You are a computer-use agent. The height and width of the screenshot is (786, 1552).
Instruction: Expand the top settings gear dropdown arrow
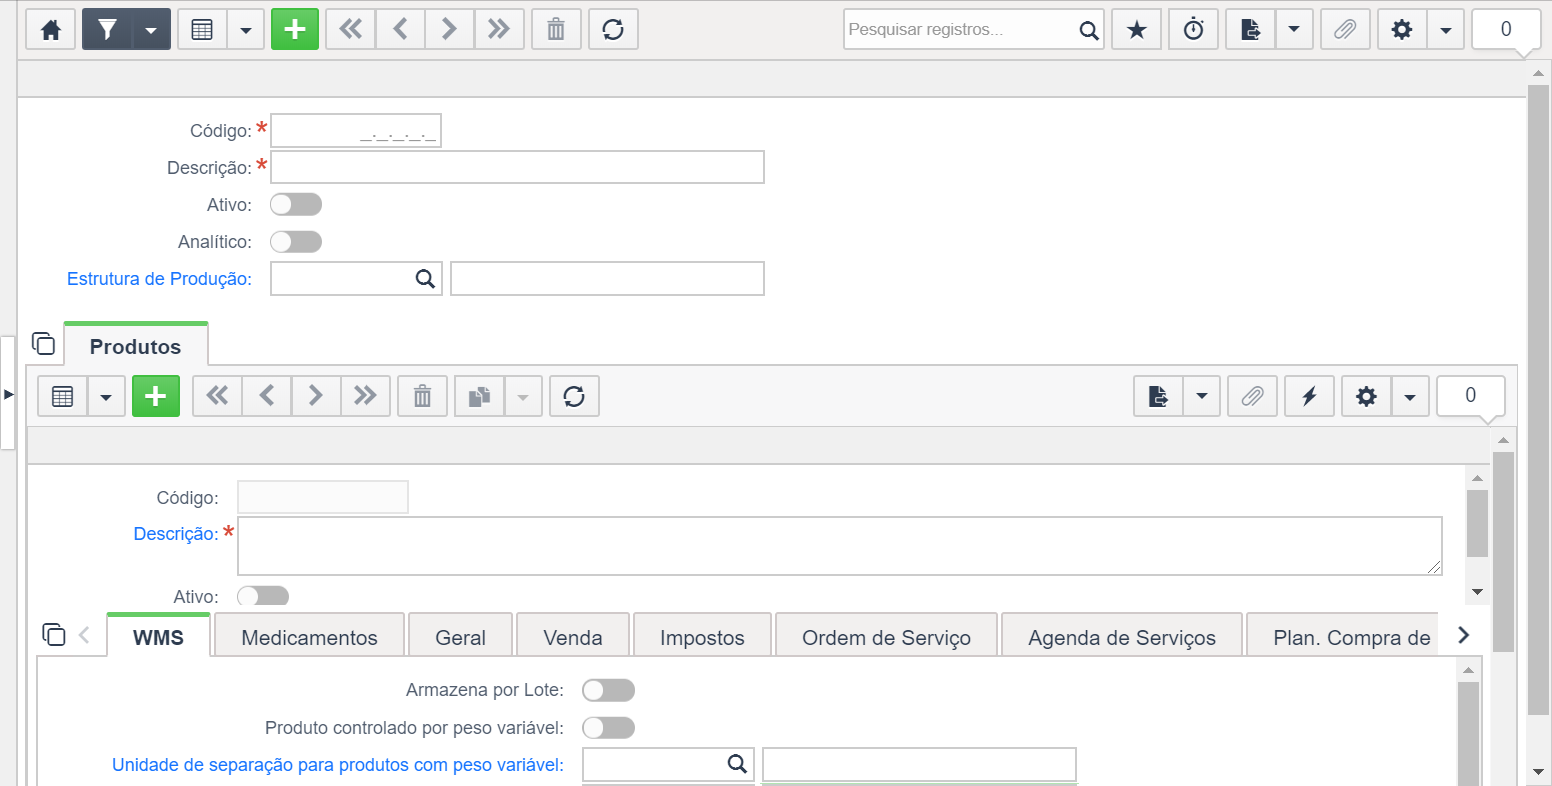coord(1445,30)
